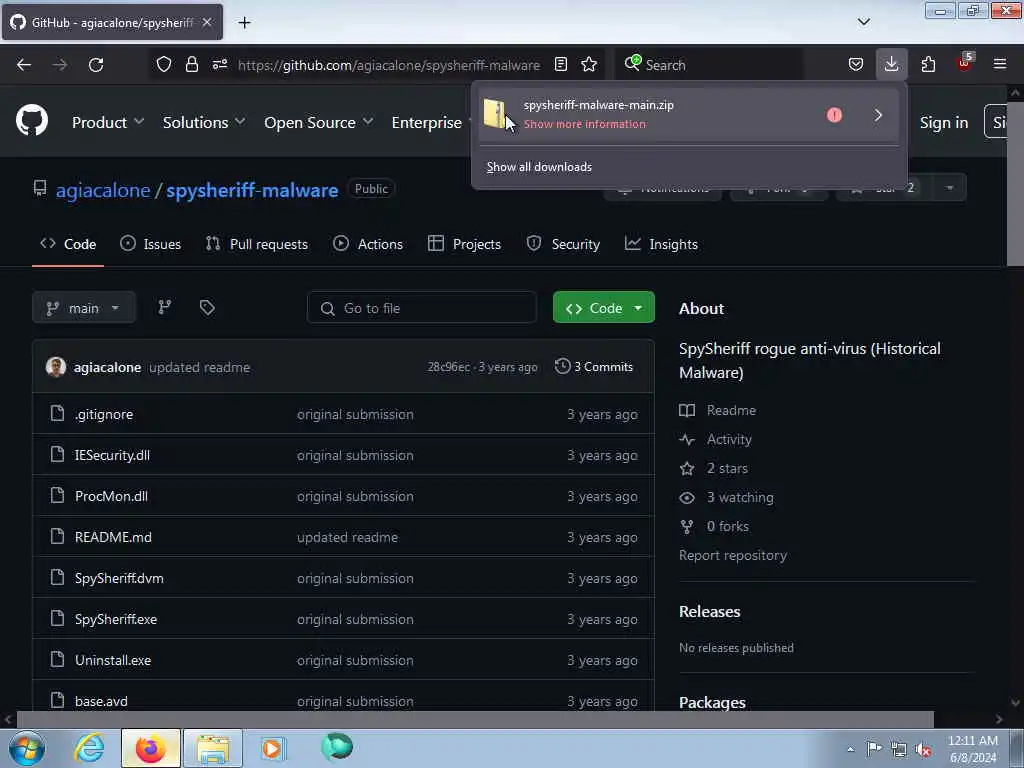
Task: Open the SpySheriff.exe file
Action: tap(116, 619)
